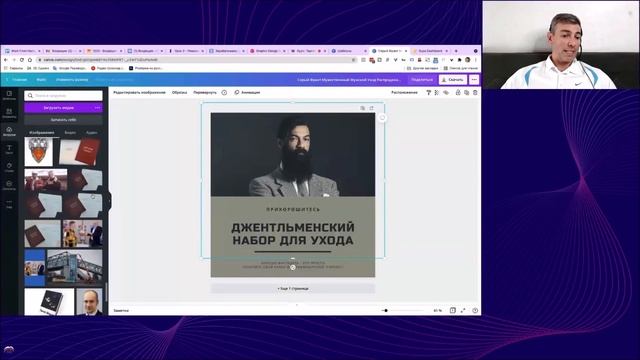
Task: Click the round comment icon beside the page
Action: (382, 118)
